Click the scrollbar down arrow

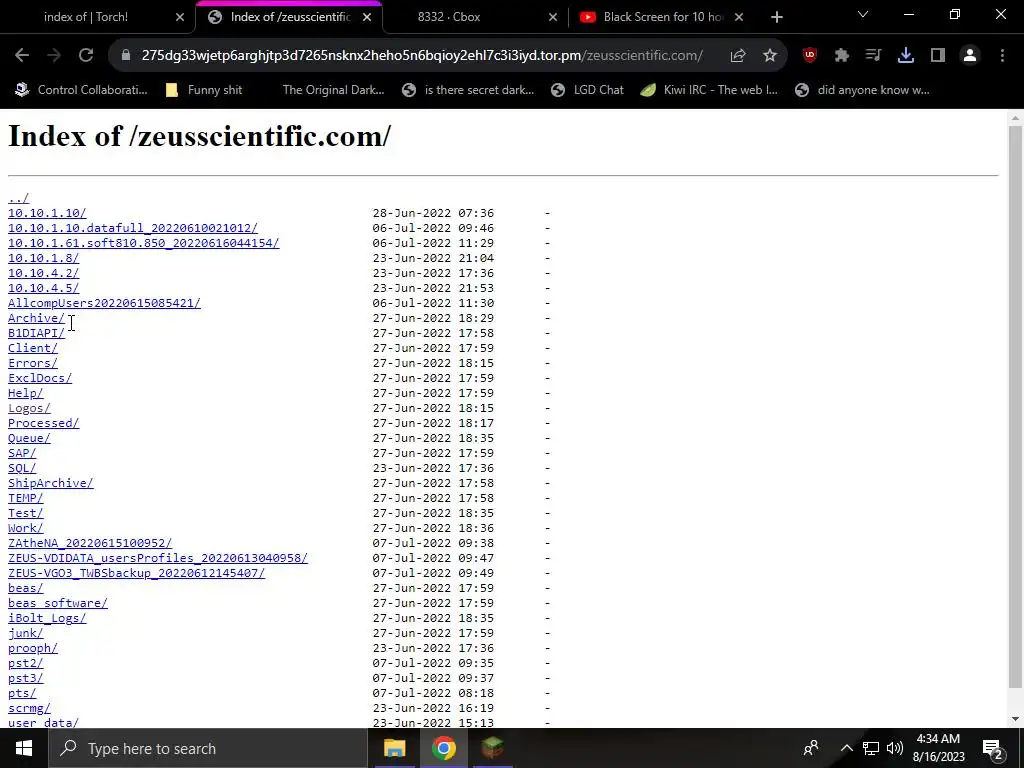tap(1015, 719)
